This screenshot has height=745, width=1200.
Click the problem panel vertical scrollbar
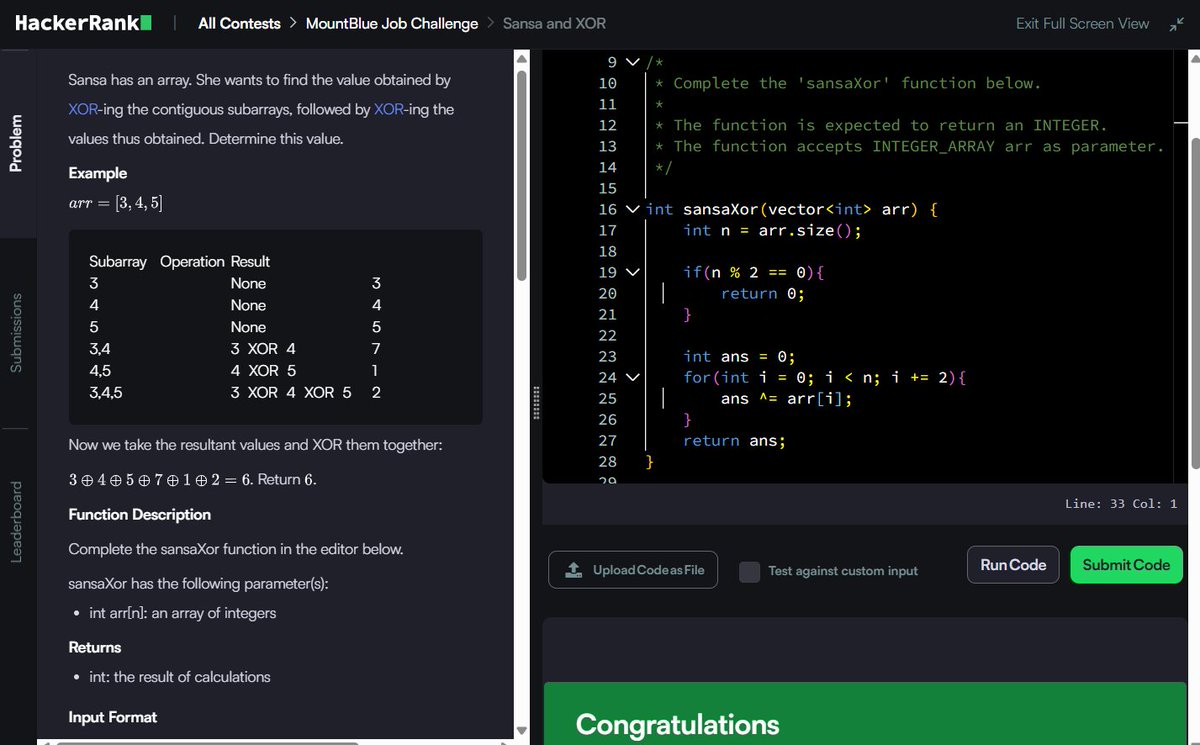coord(521,175)
